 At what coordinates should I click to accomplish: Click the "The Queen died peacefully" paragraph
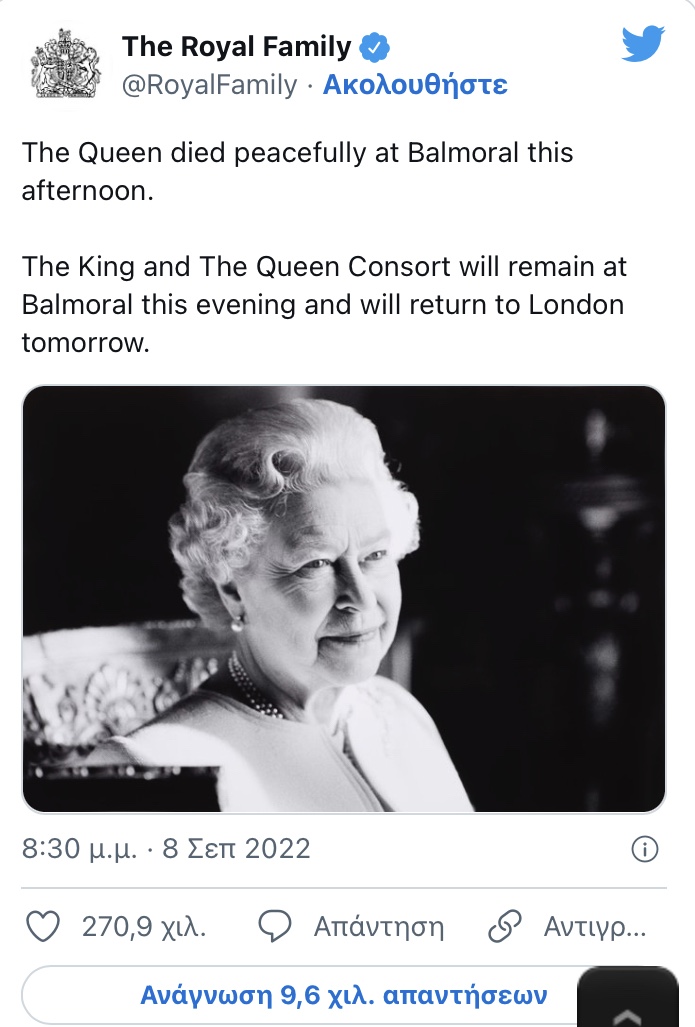pos(298,171)
